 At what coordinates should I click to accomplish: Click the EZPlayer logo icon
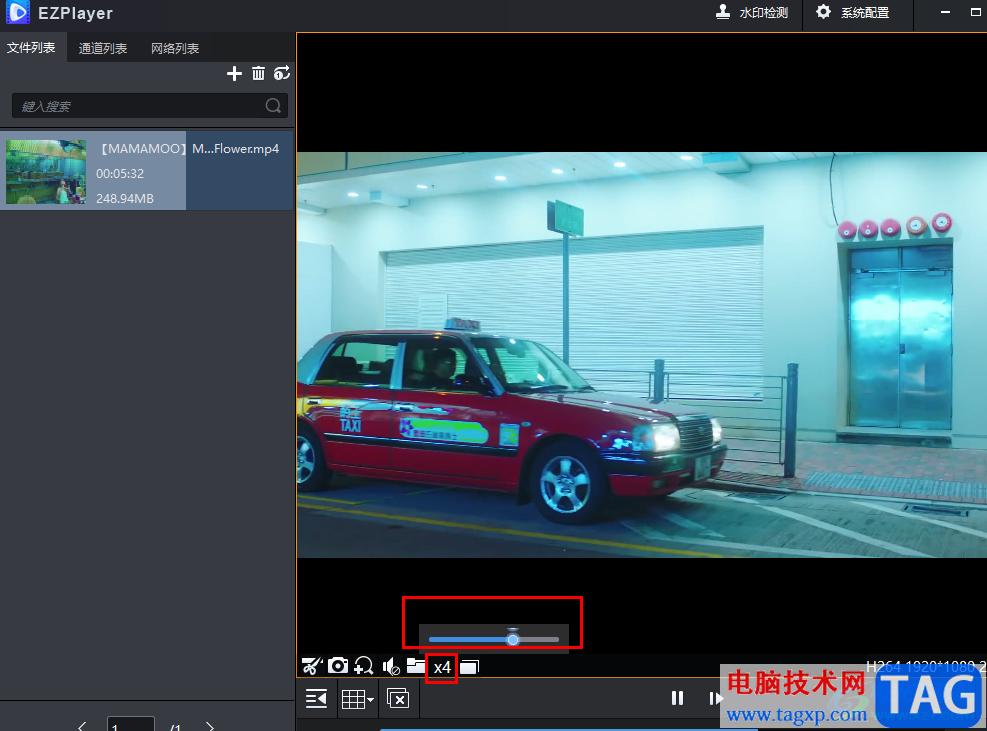click(x=18, y=12)
